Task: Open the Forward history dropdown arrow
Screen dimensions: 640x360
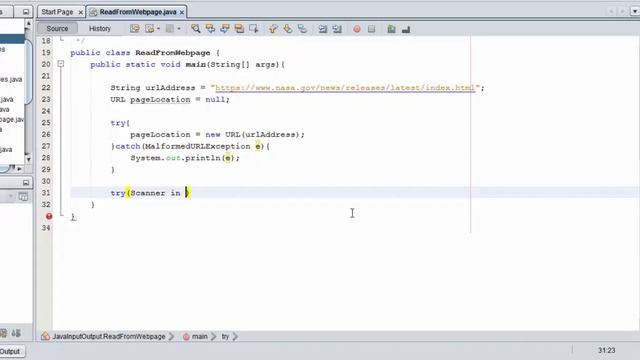Action: (x=179, y=29)
